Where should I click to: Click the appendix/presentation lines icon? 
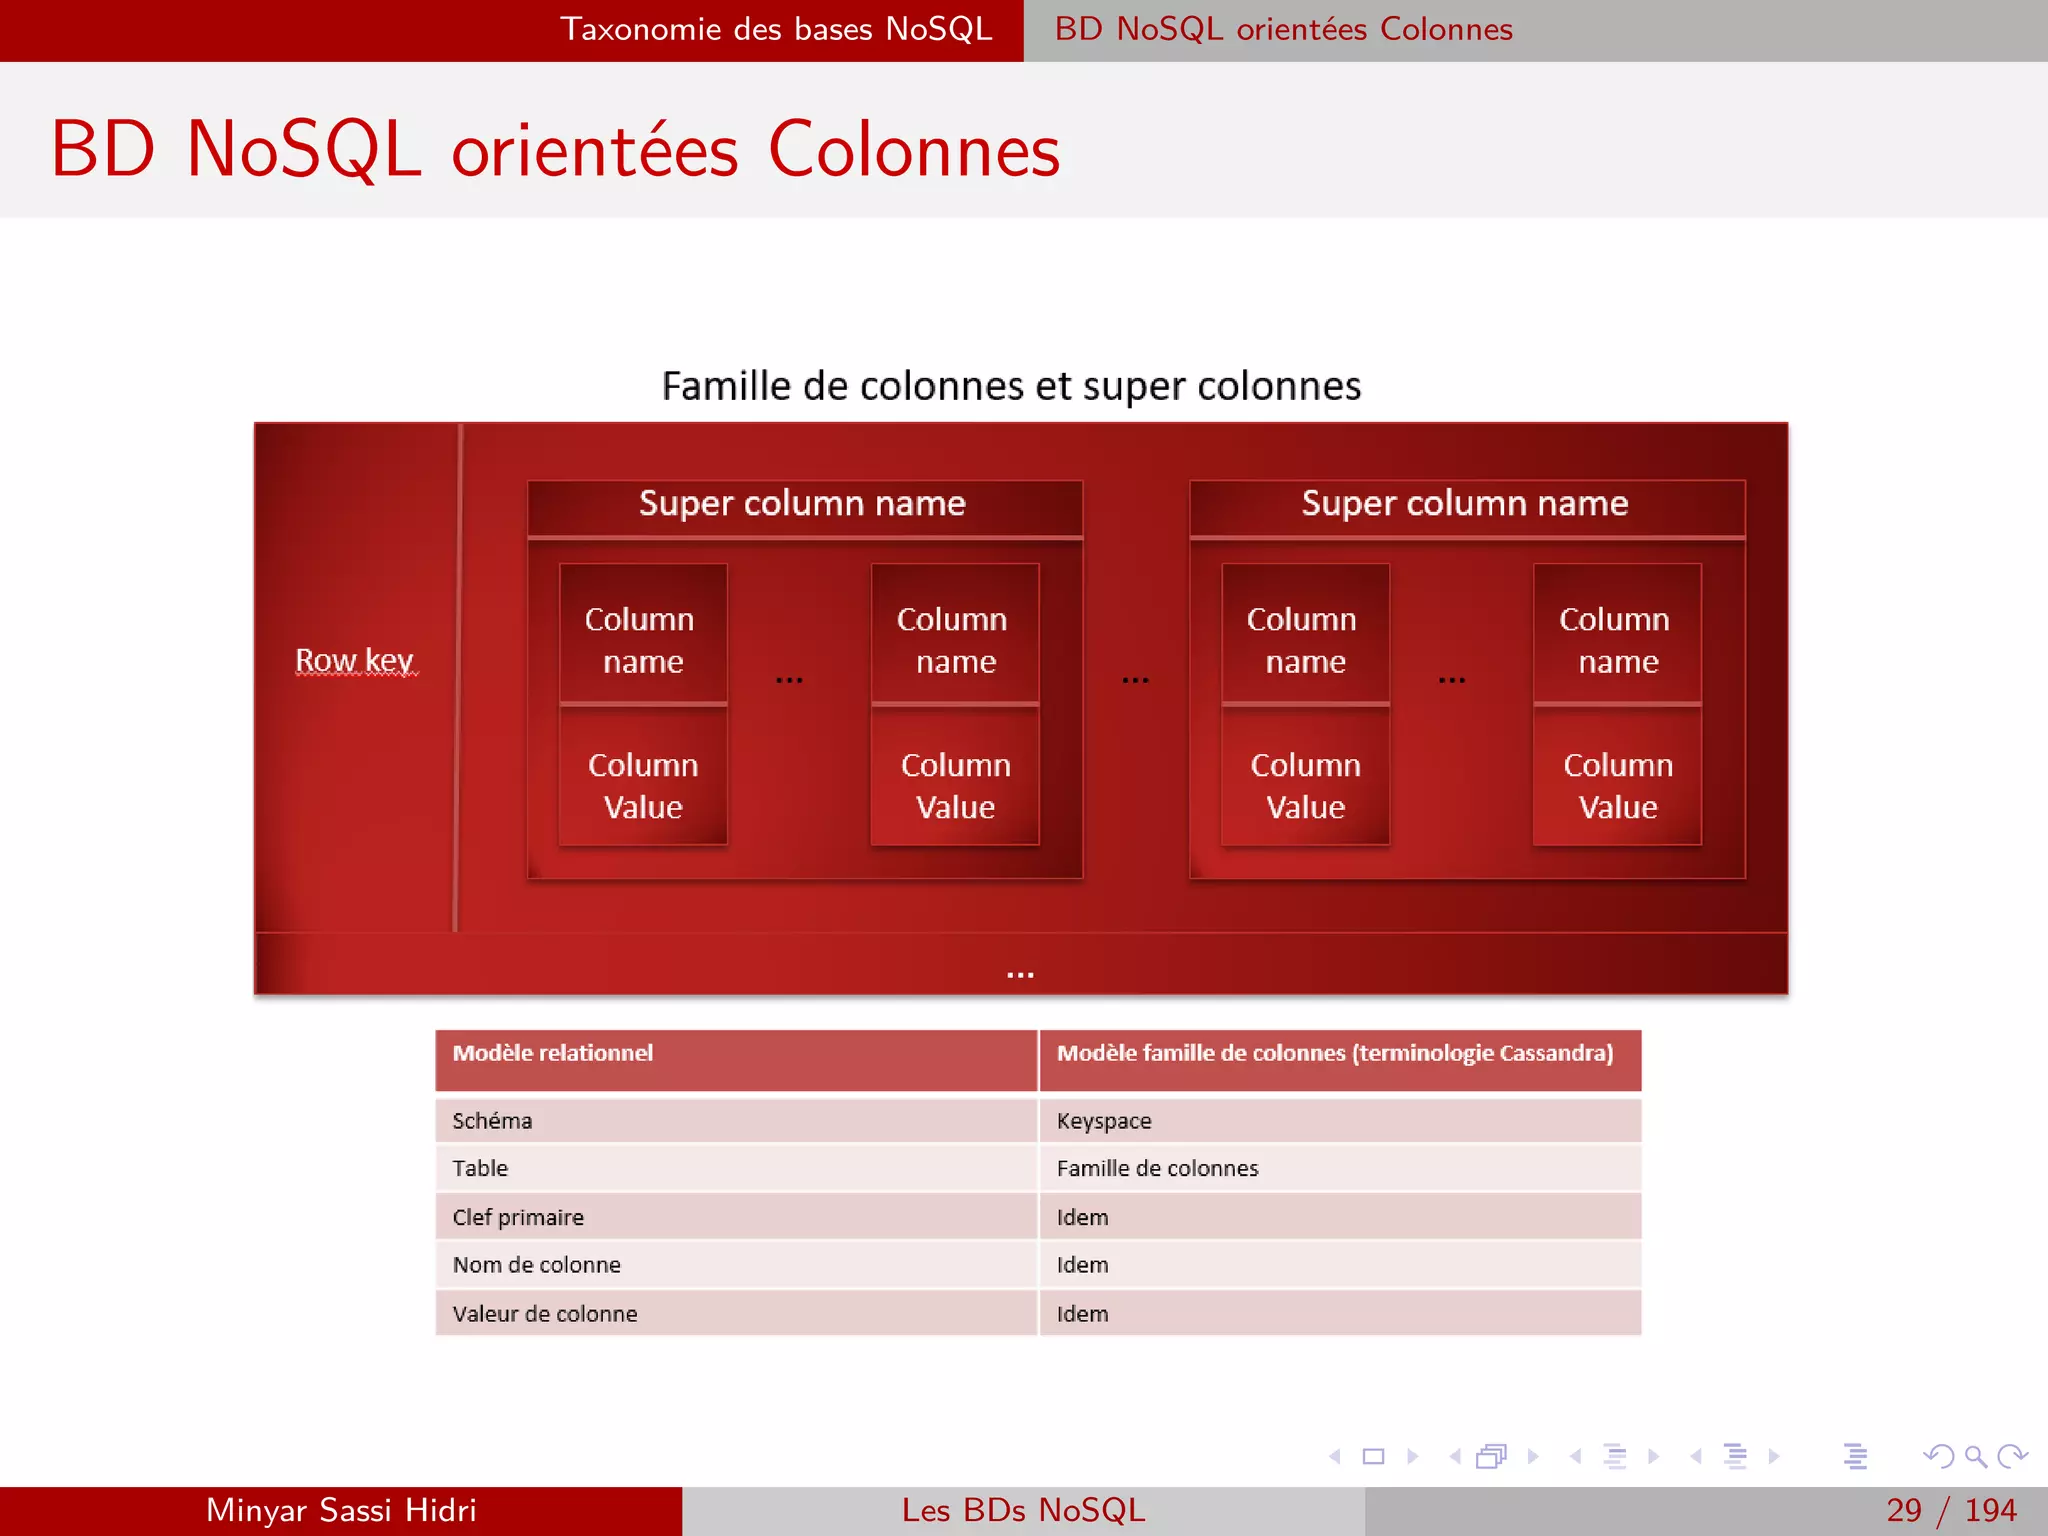1855,1457
